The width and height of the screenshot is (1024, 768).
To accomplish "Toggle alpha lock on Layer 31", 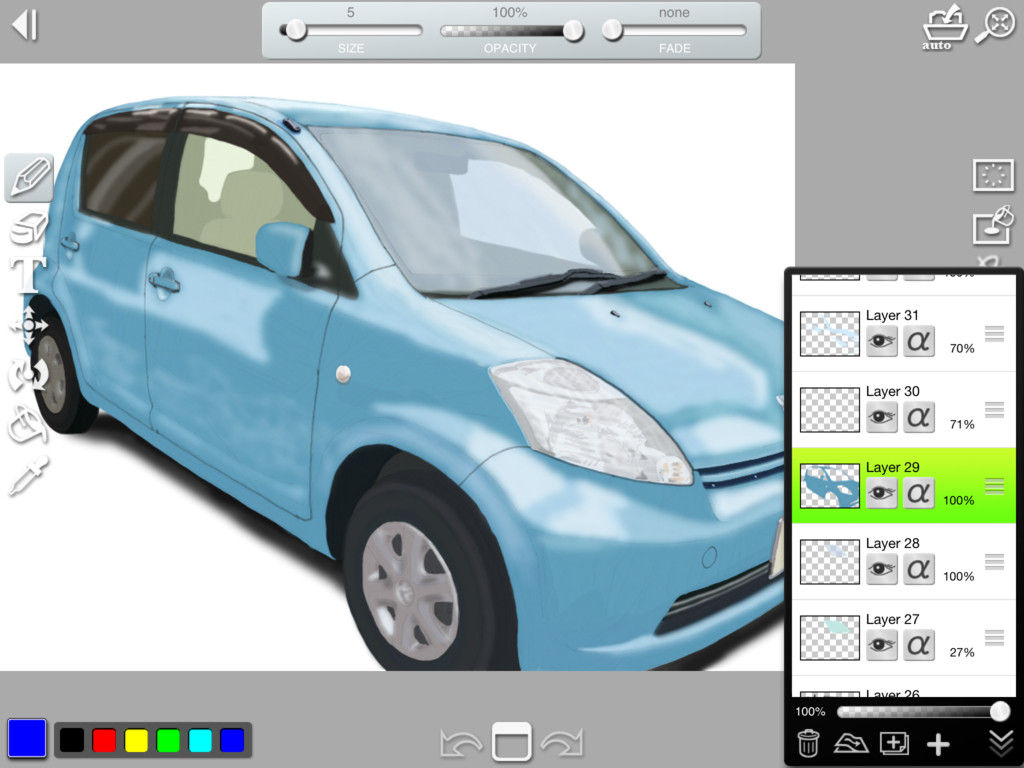I will coord(919,341).
